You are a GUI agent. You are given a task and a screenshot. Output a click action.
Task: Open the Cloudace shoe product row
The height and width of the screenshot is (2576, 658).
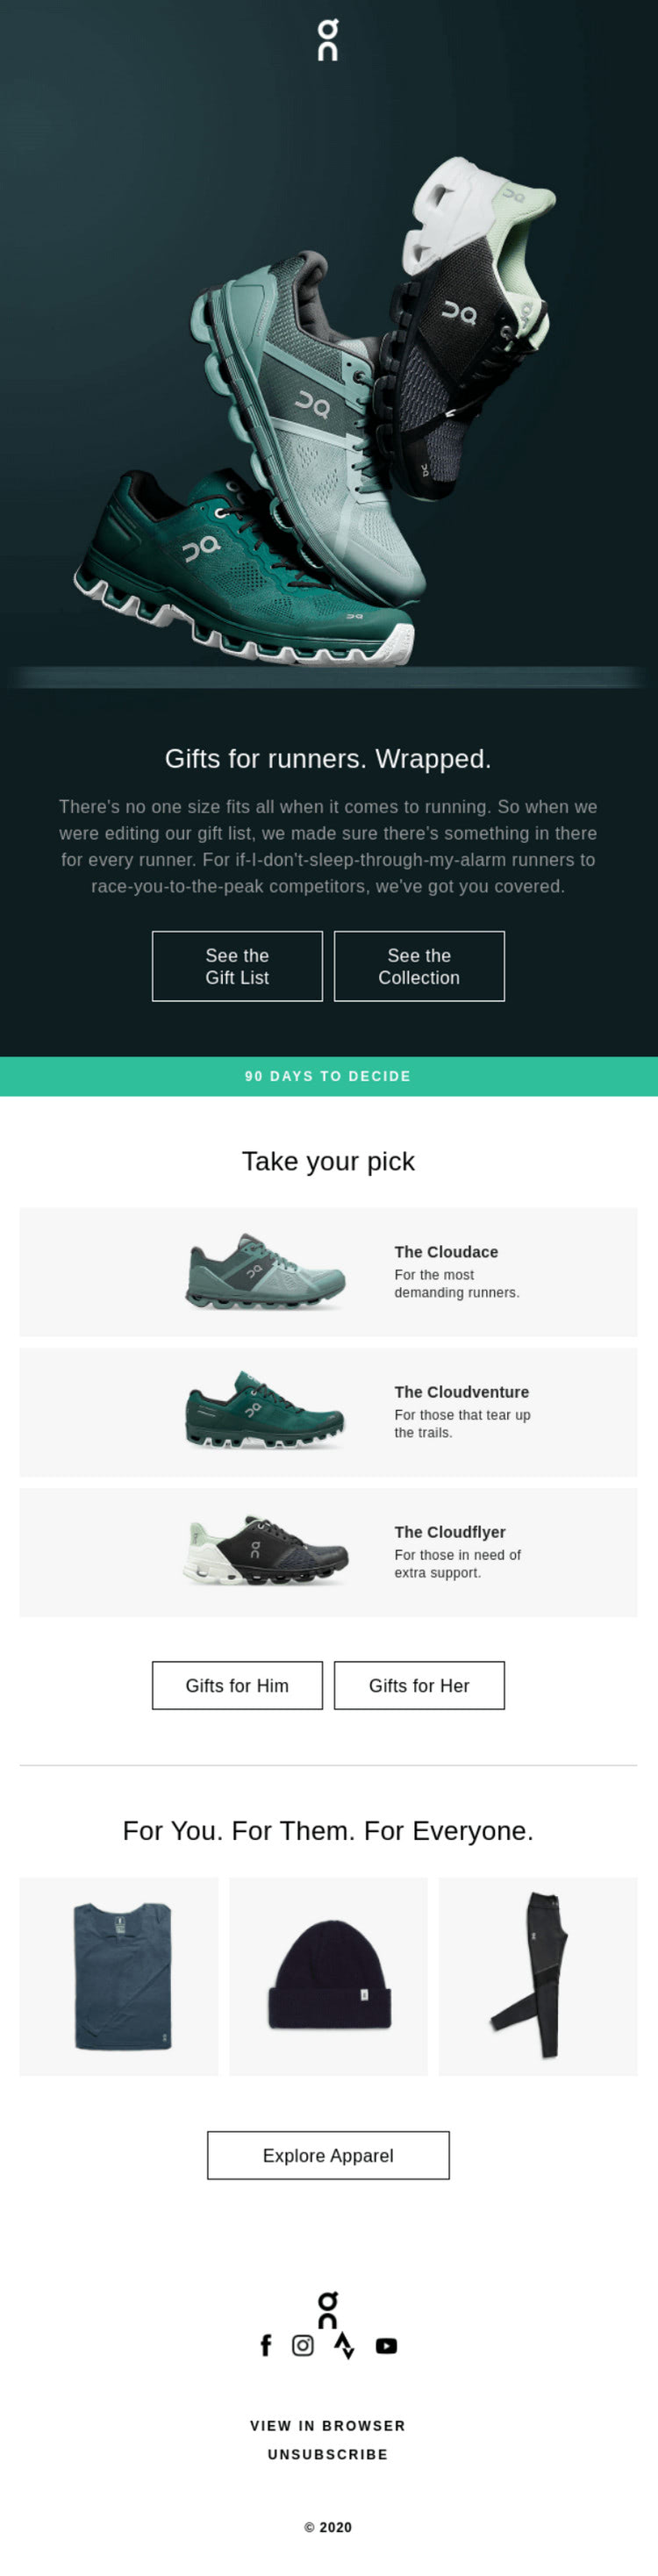pyautogui.click(x=328, y=1272)
